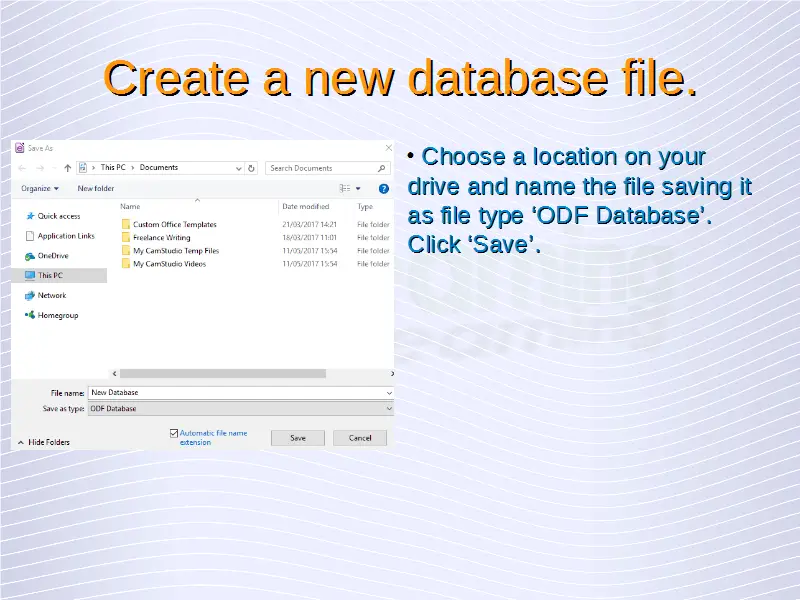This screenshot has width=800, height=600.
Task: Select OneDrive in the sidebar
Action: [52, 256]
